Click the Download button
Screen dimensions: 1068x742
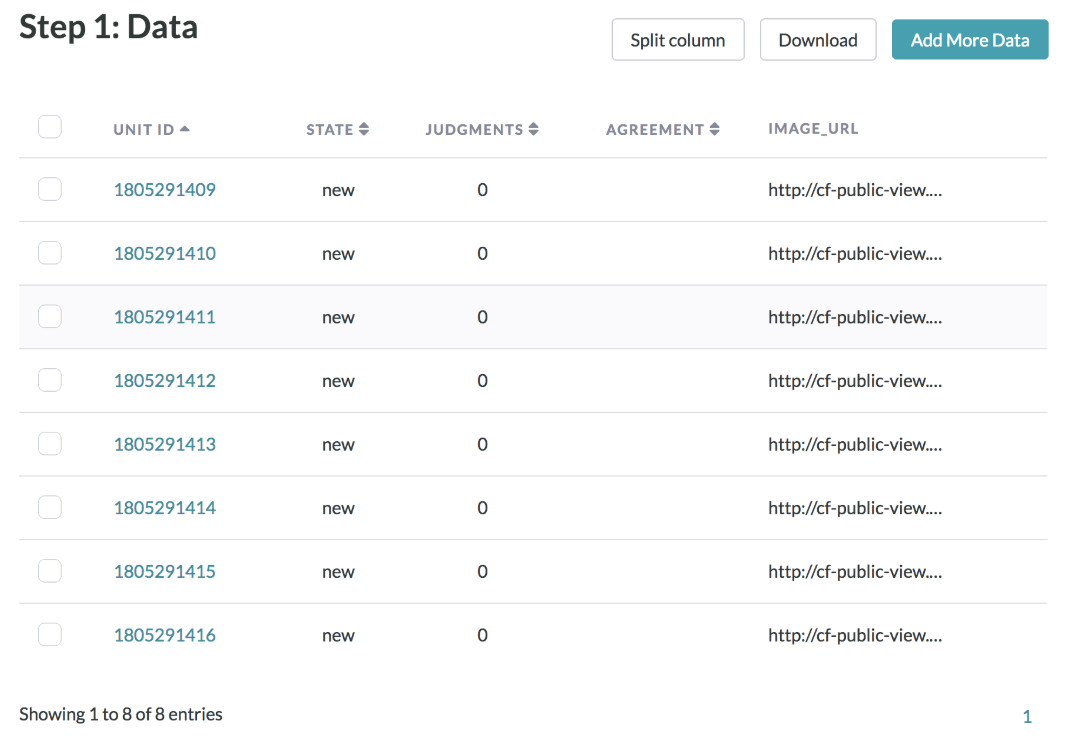click(818, 40)
